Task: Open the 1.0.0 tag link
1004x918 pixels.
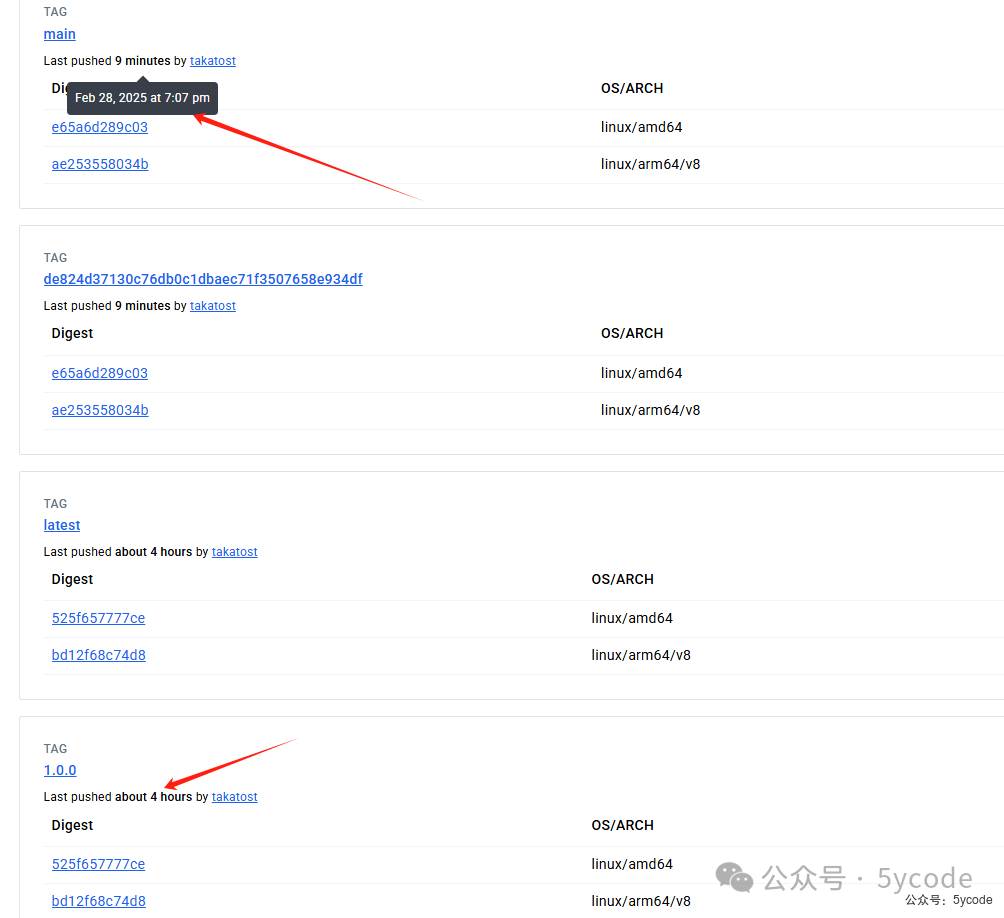Action: [60, 770]
